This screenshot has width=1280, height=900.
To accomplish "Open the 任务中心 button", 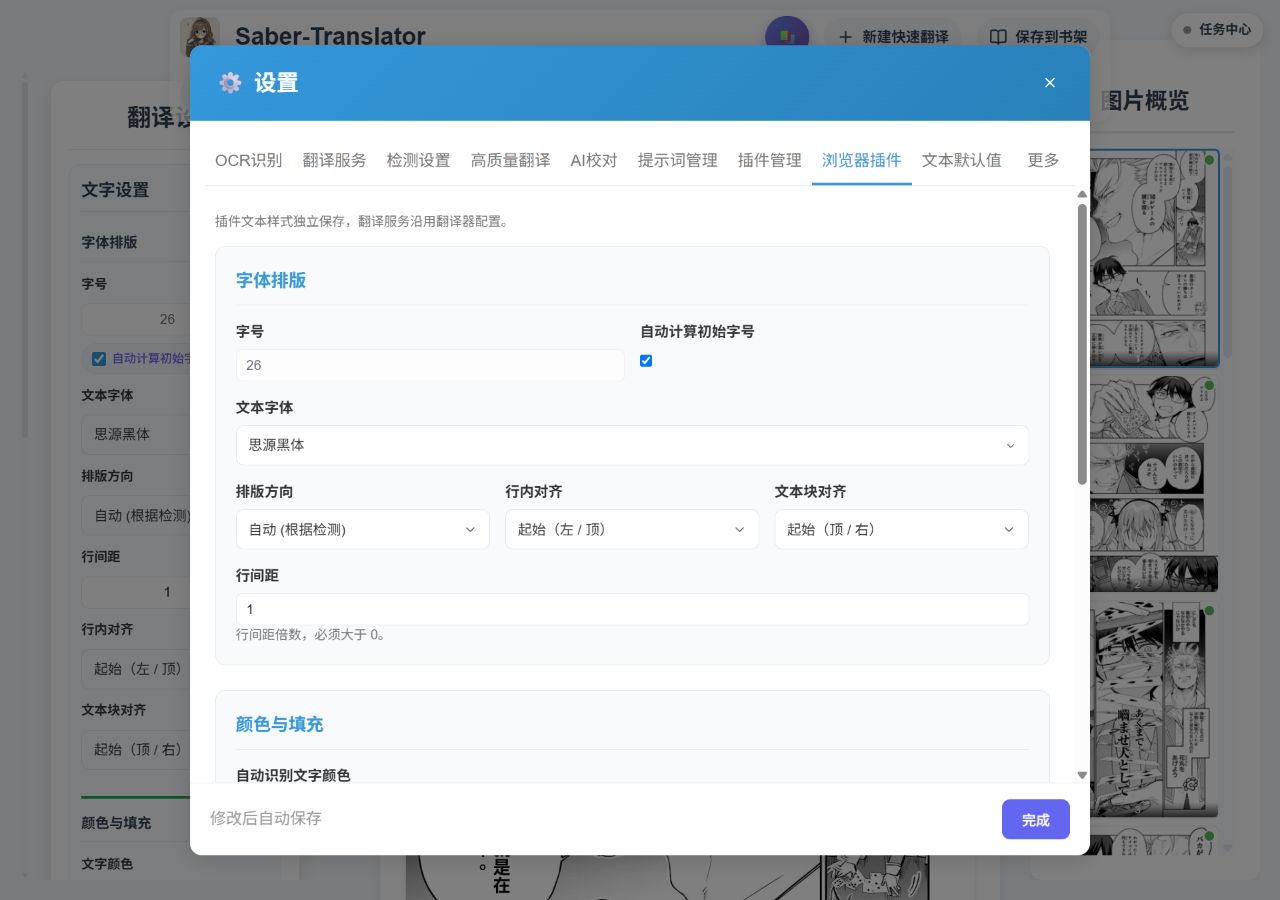I will coord(1217,30).
